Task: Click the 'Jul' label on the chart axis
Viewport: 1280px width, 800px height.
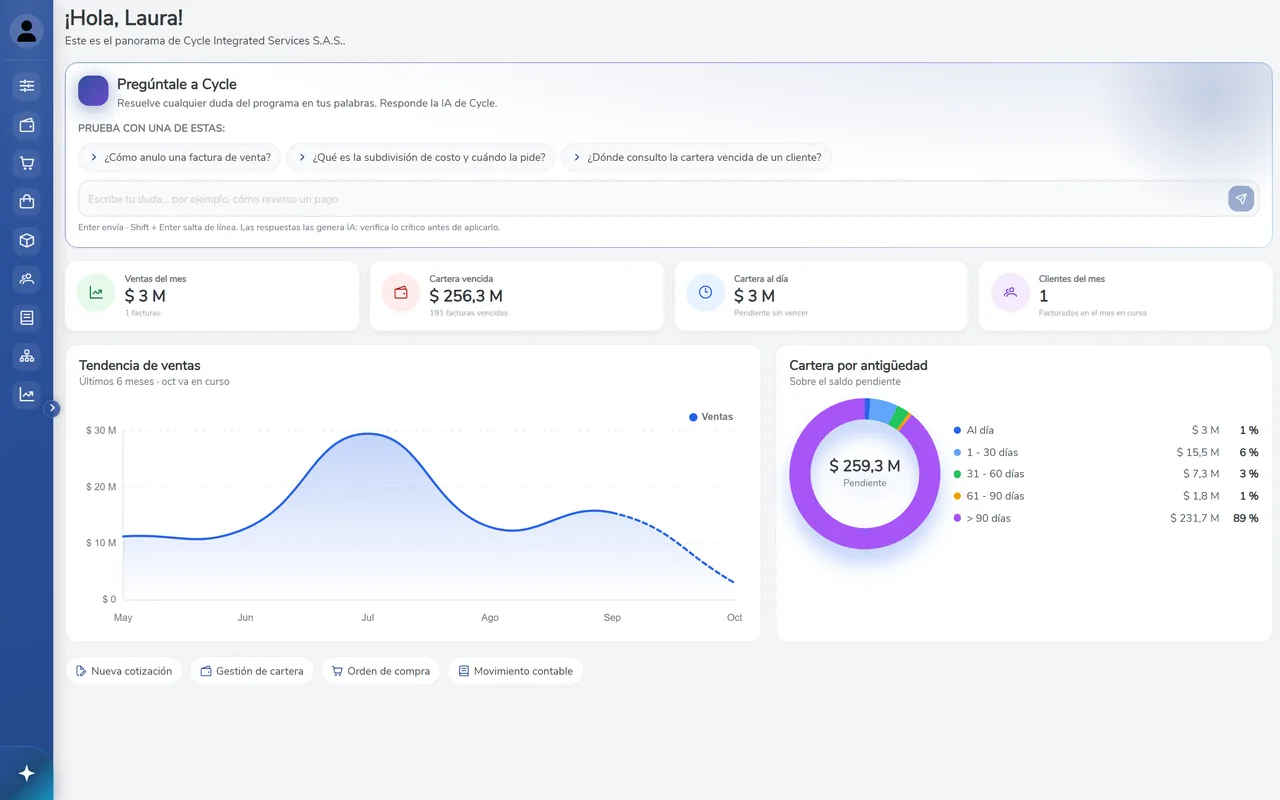Action: click(x=368, y=618)
